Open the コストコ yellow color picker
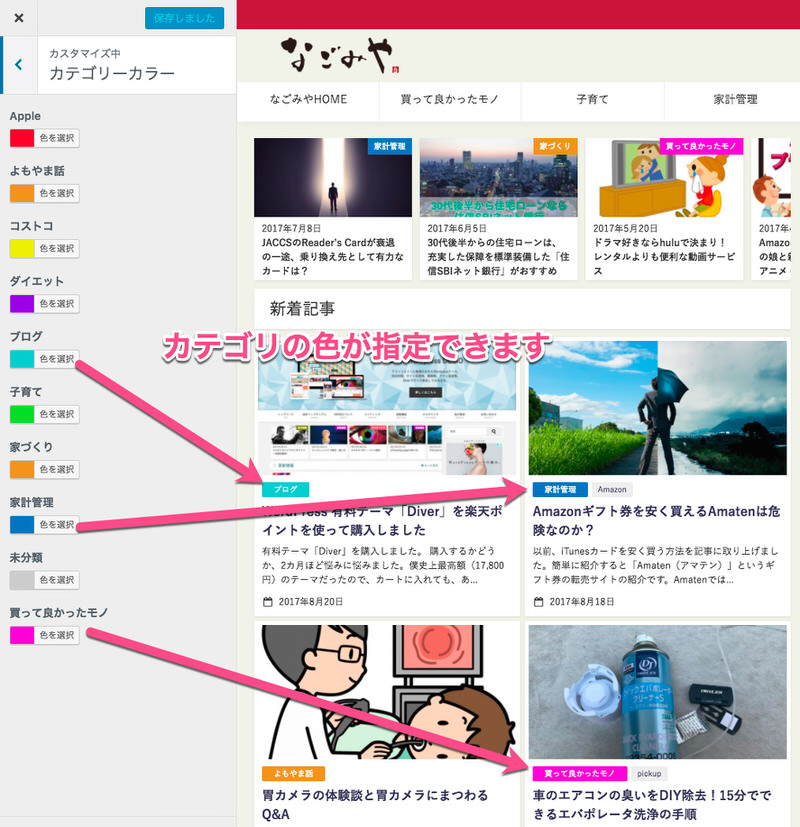800x827 pixels. (x=22, y=248)
